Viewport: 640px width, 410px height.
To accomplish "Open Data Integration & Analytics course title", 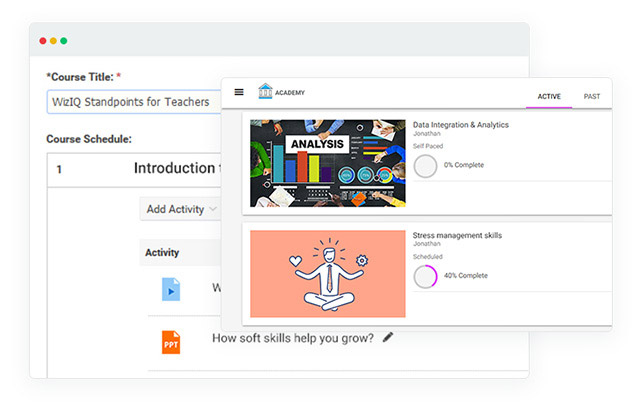I will (460, 125).
